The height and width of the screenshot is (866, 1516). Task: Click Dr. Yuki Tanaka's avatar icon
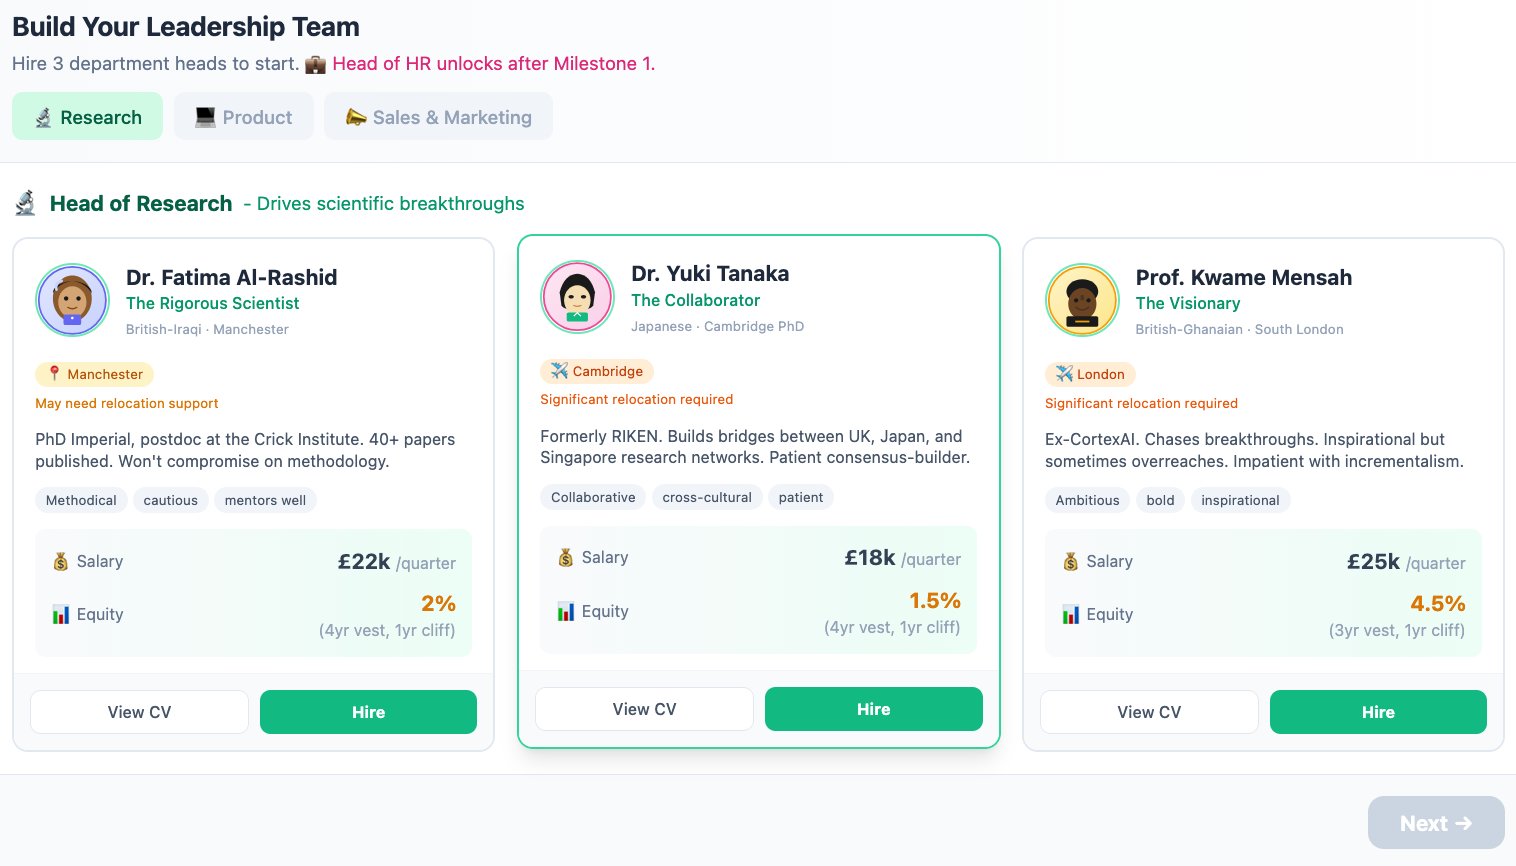click(x=577, y=297)
